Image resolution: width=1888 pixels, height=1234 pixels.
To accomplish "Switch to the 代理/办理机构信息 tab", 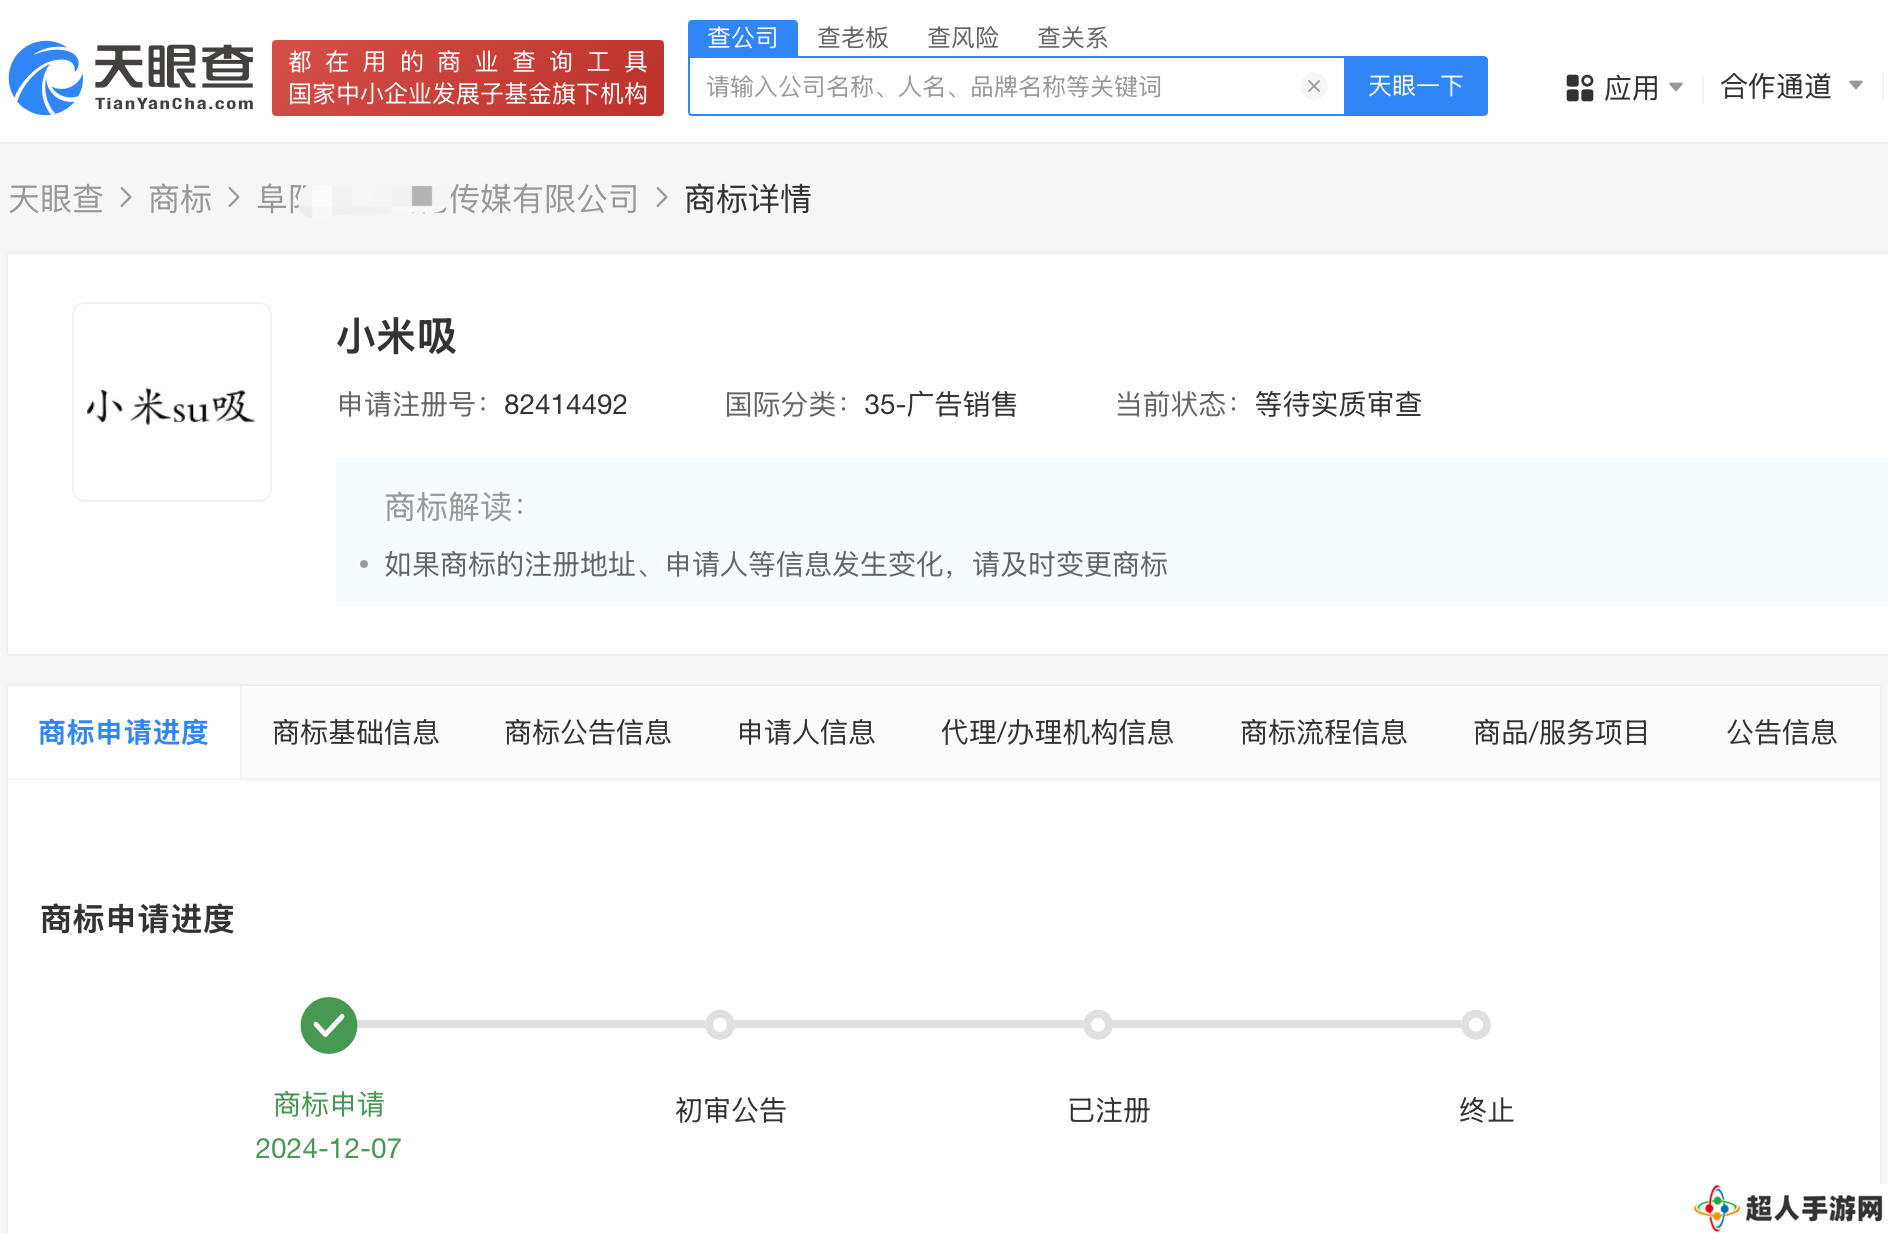I will click(1057, 732).
